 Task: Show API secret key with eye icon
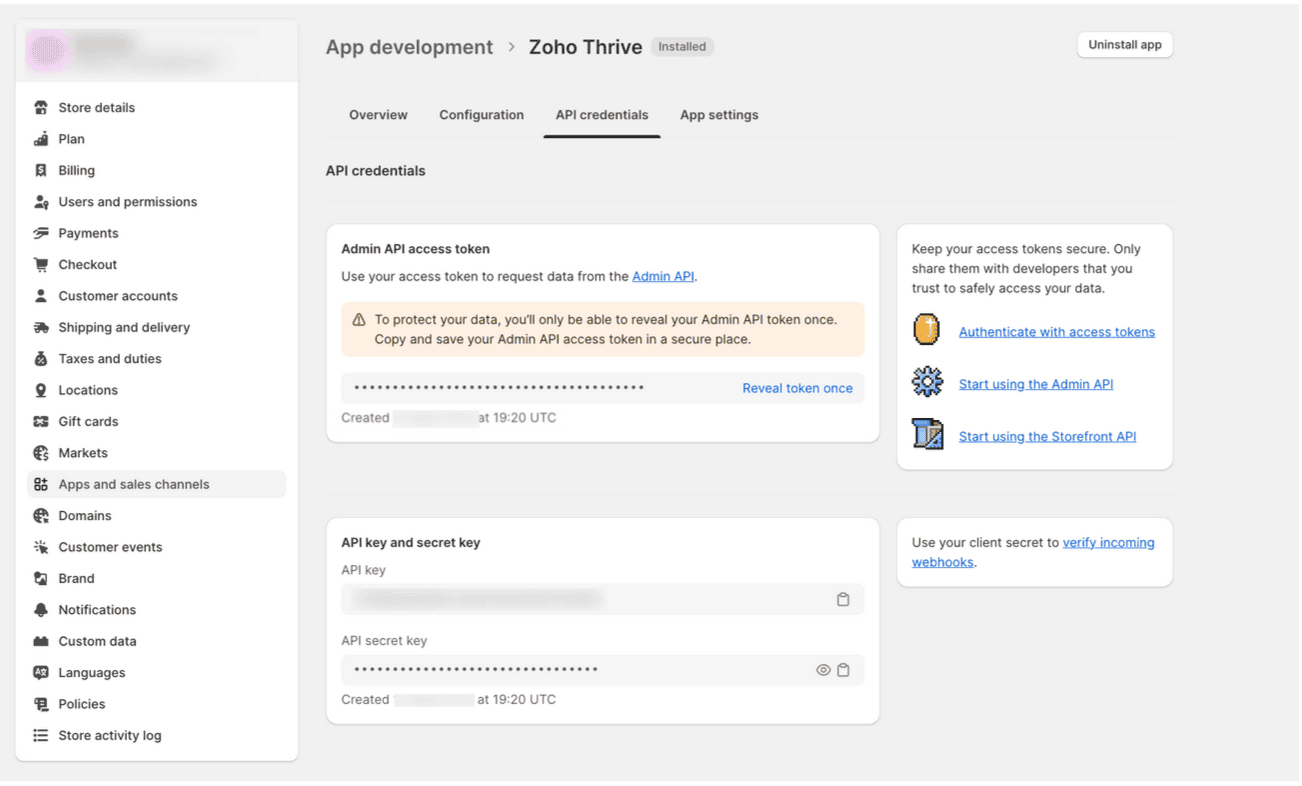click(823, 670)
